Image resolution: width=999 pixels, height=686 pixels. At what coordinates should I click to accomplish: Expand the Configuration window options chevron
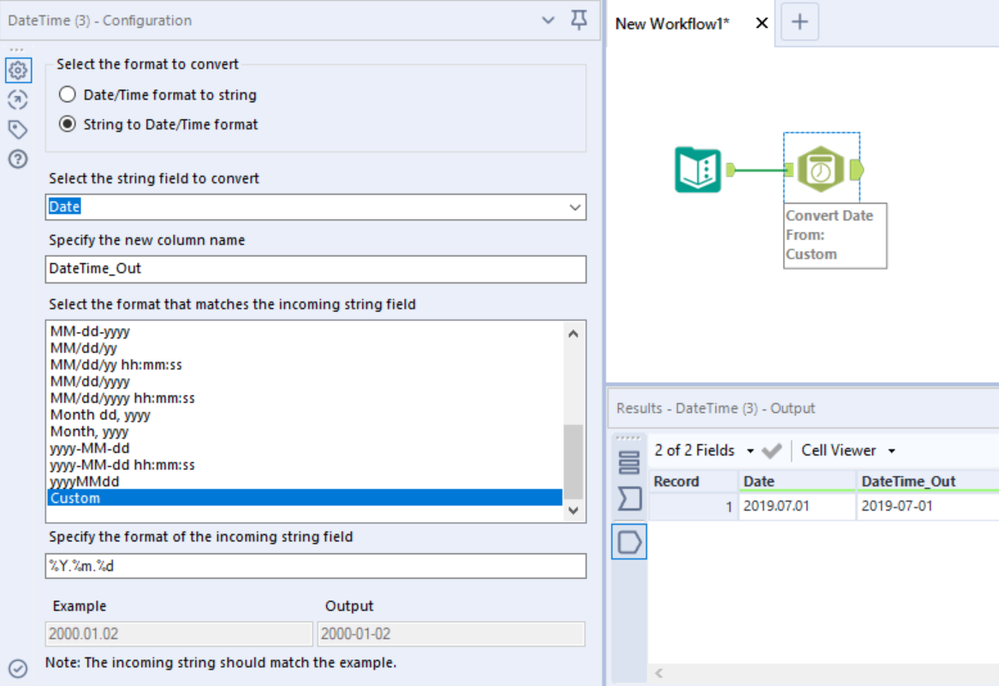548,20
